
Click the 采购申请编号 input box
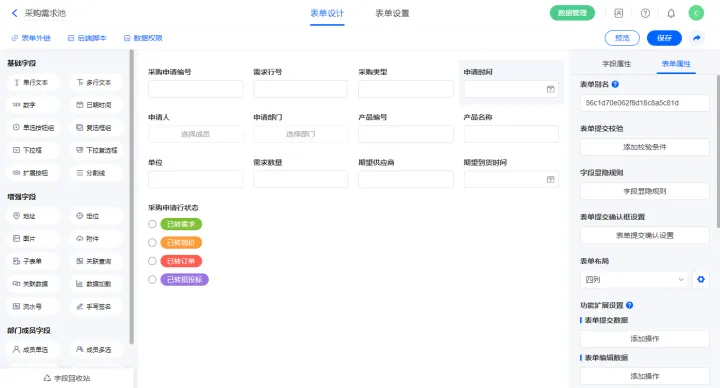tap(196, 89)
